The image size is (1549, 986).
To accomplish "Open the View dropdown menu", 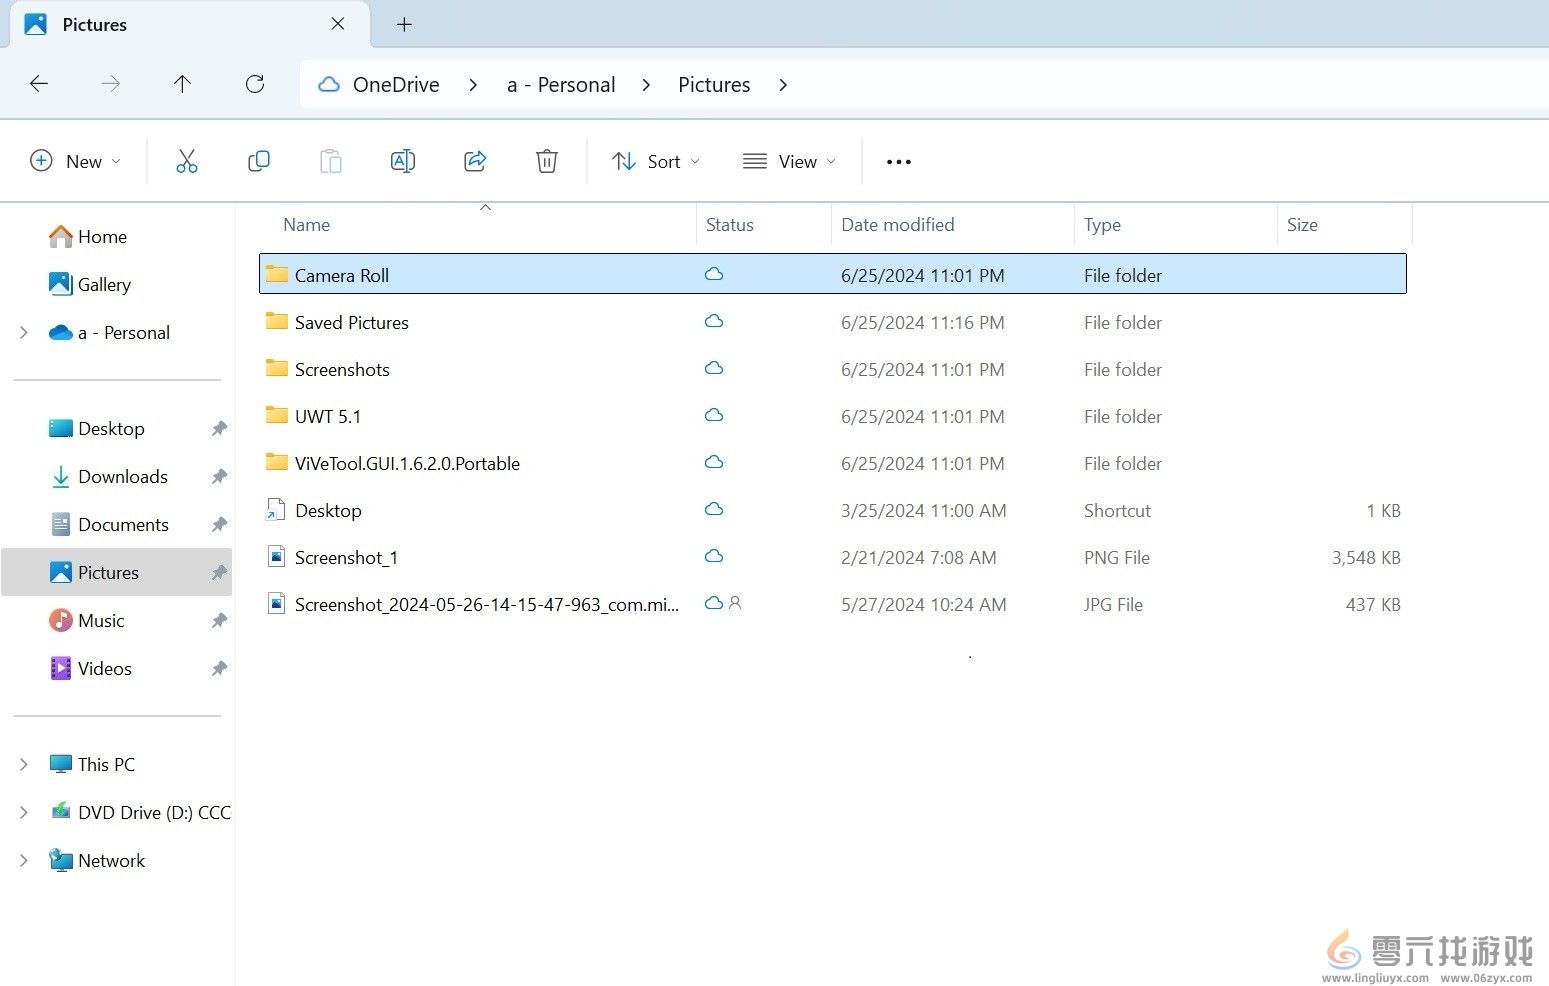I will click(789, 162).
